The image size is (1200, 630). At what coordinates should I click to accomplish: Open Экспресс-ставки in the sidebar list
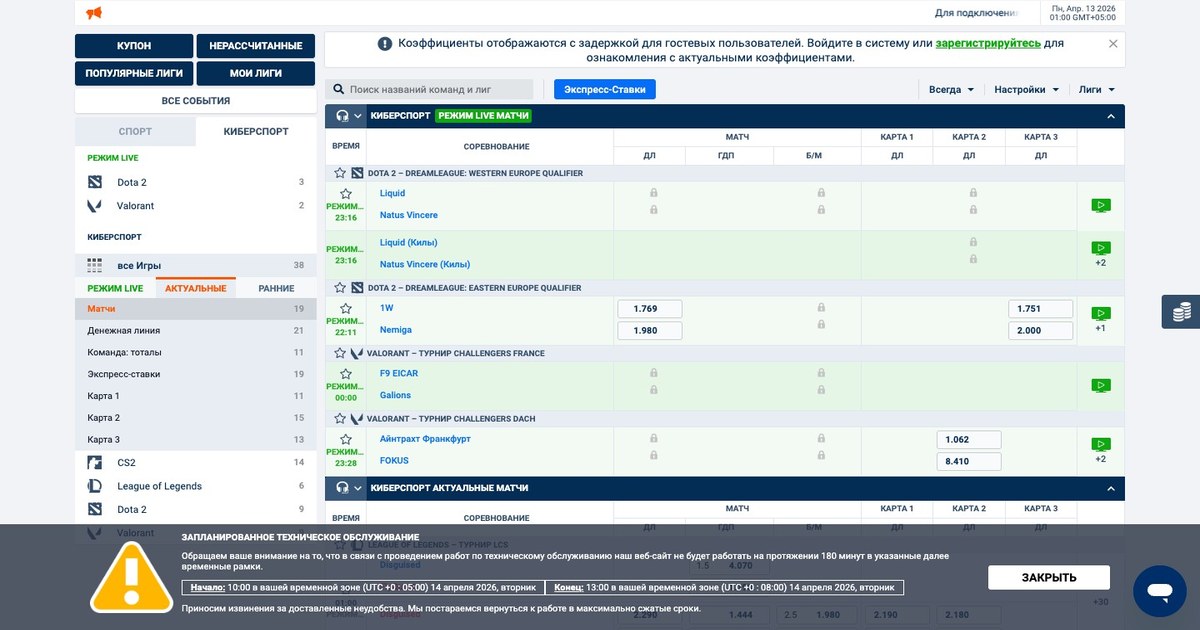[196, 374]
